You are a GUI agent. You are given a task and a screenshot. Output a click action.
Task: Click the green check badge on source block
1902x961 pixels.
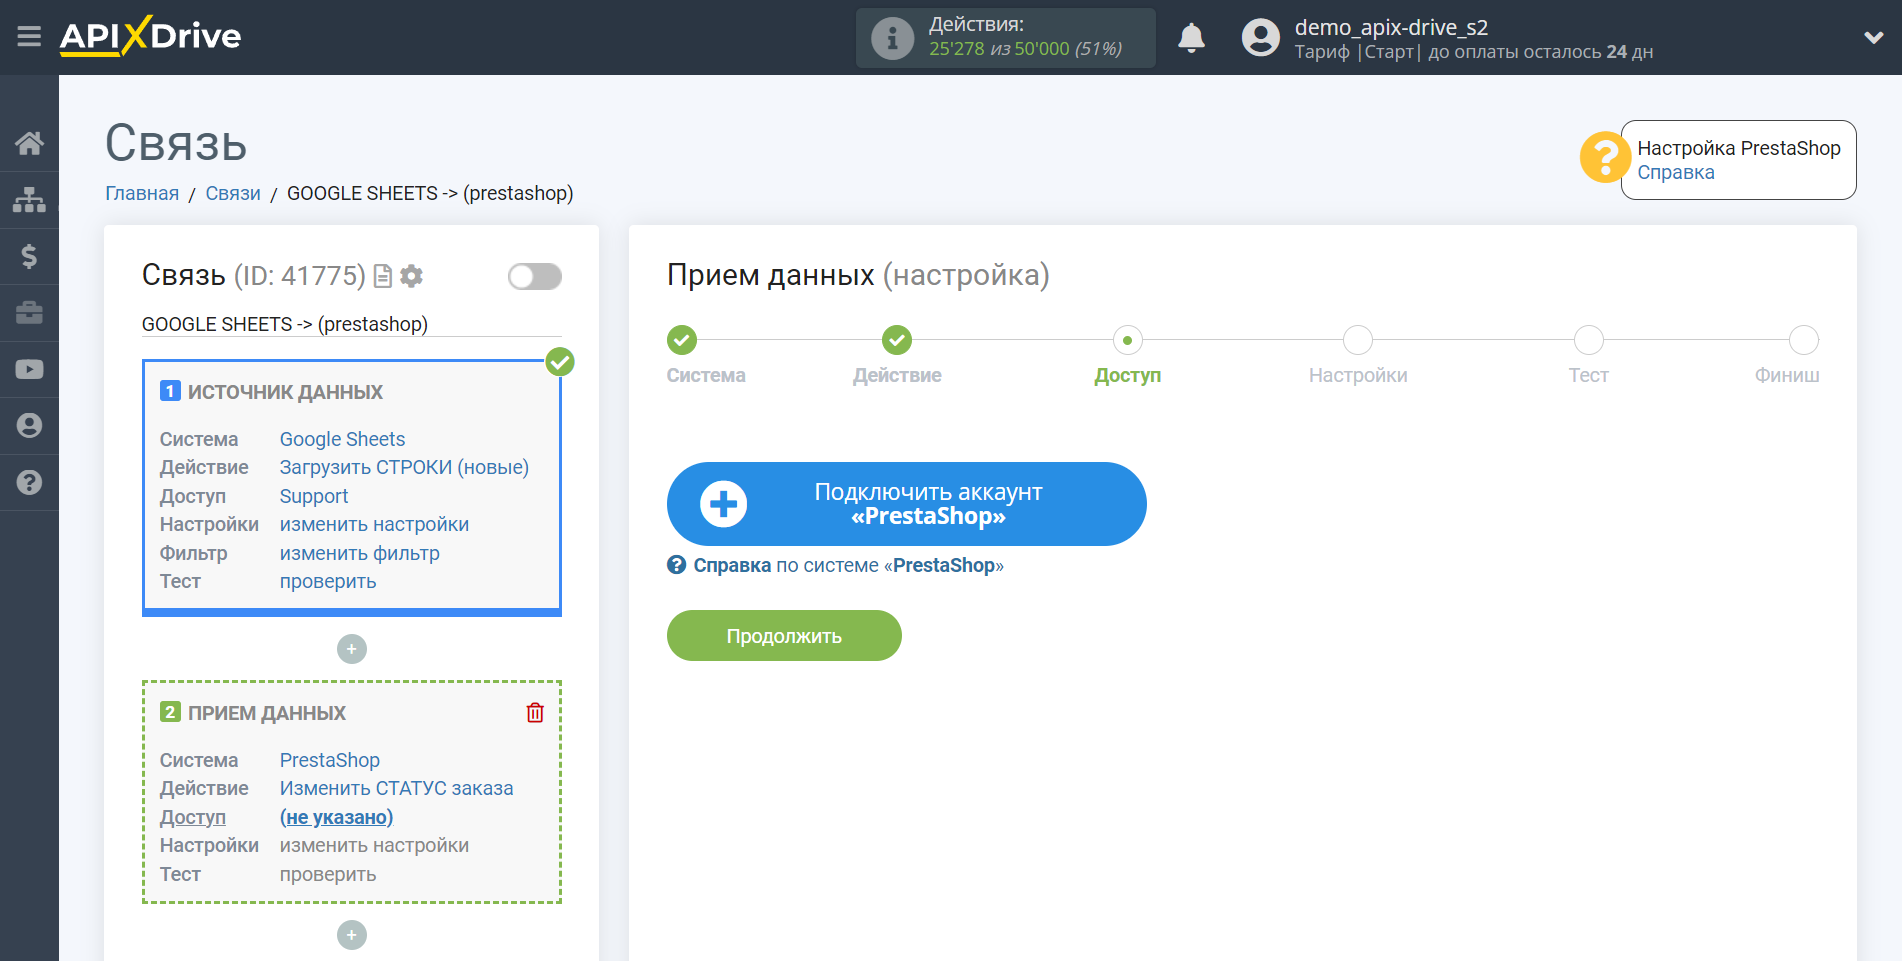pyautogui.click(x=560, y=362)
